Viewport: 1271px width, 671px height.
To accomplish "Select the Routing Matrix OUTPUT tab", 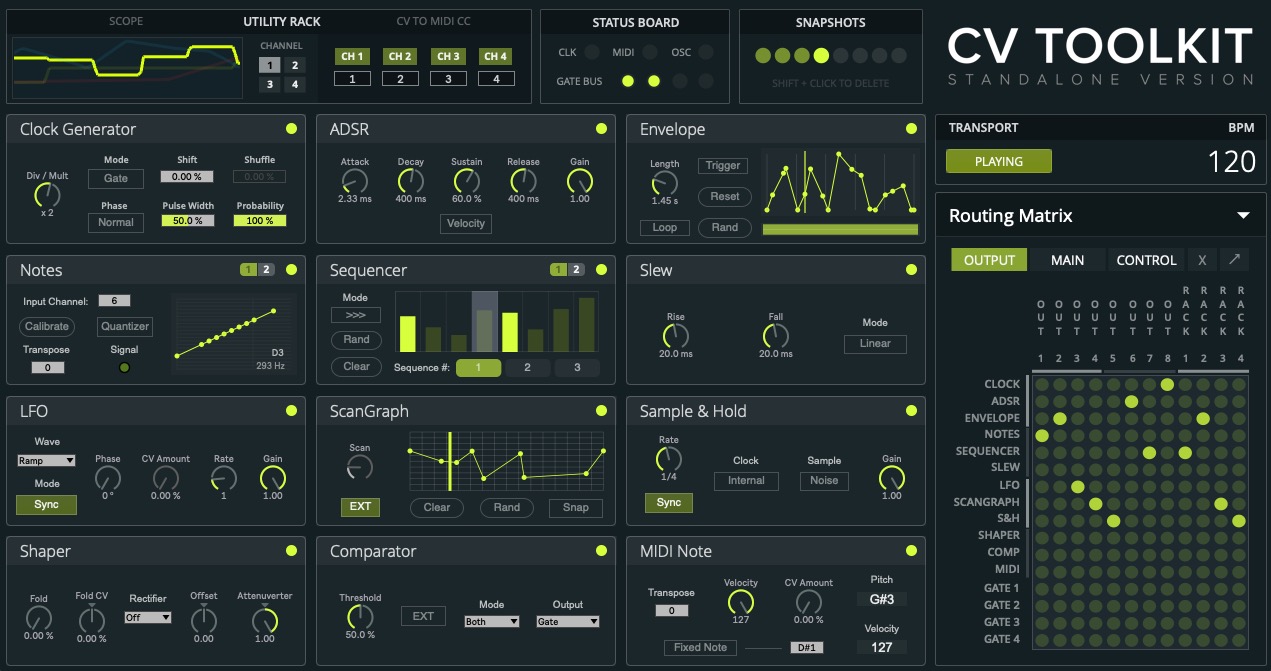I will pos(989,260).
